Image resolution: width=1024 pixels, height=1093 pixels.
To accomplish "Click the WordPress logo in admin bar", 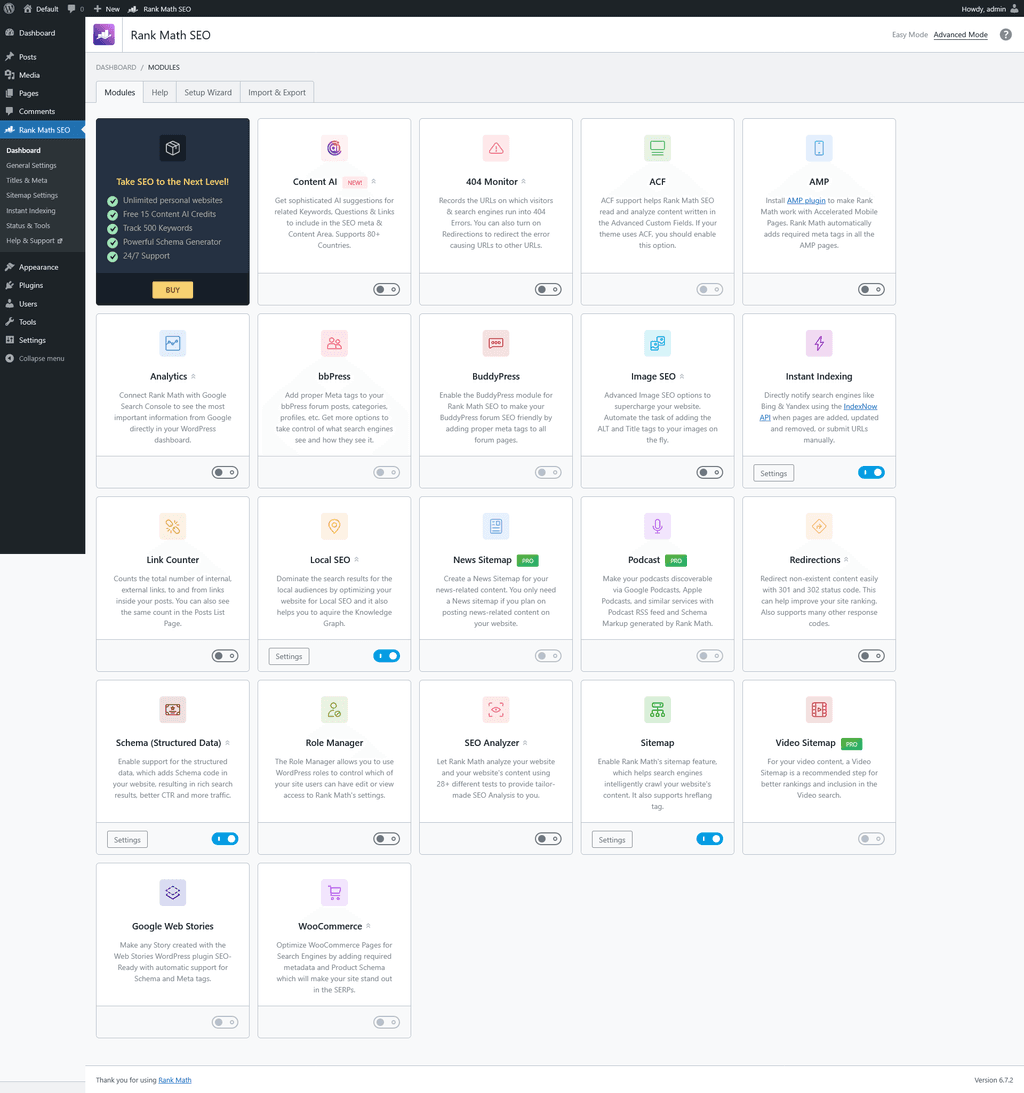I will (x=9, y=8).
